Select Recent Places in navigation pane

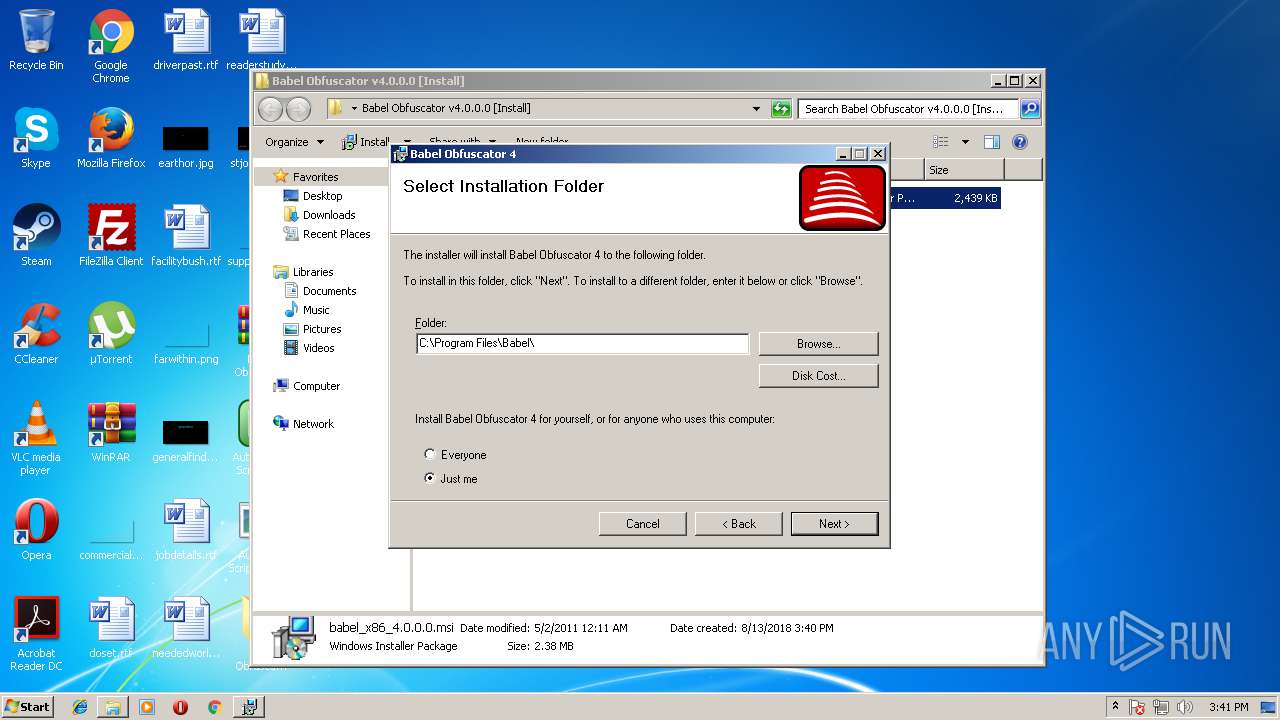click(336, 234)
